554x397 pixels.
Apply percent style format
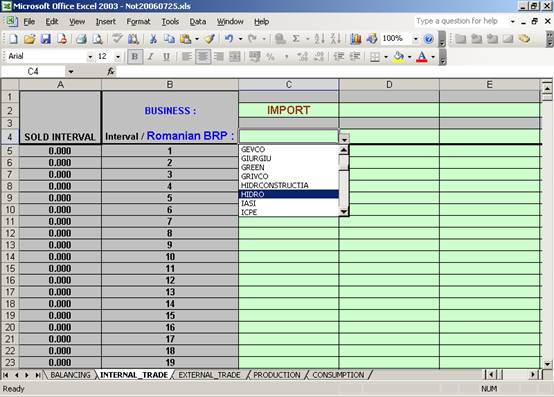coord(271,57)
